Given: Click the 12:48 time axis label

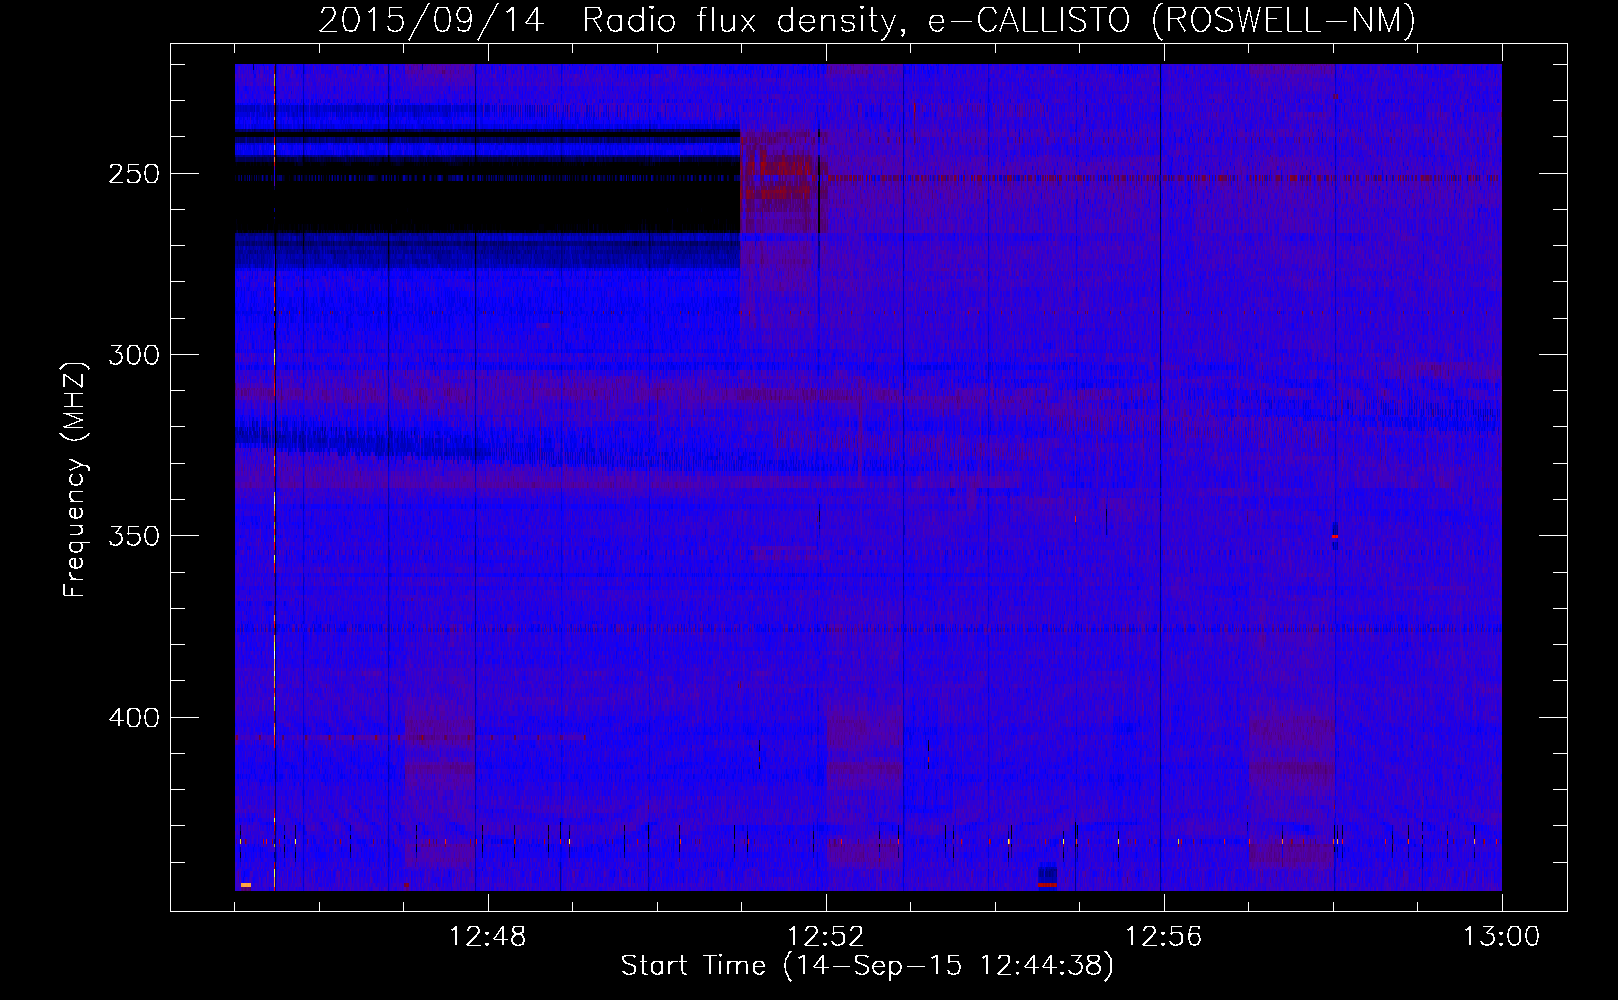Looking at the screenshot, I should tap(488, 937).
